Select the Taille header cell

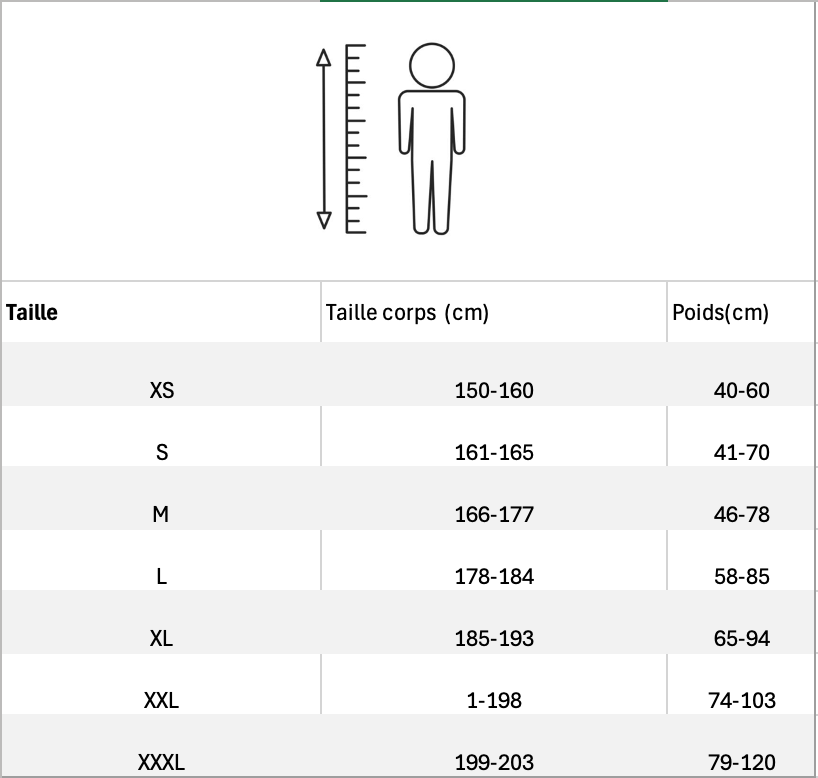(x=32, y=313)
